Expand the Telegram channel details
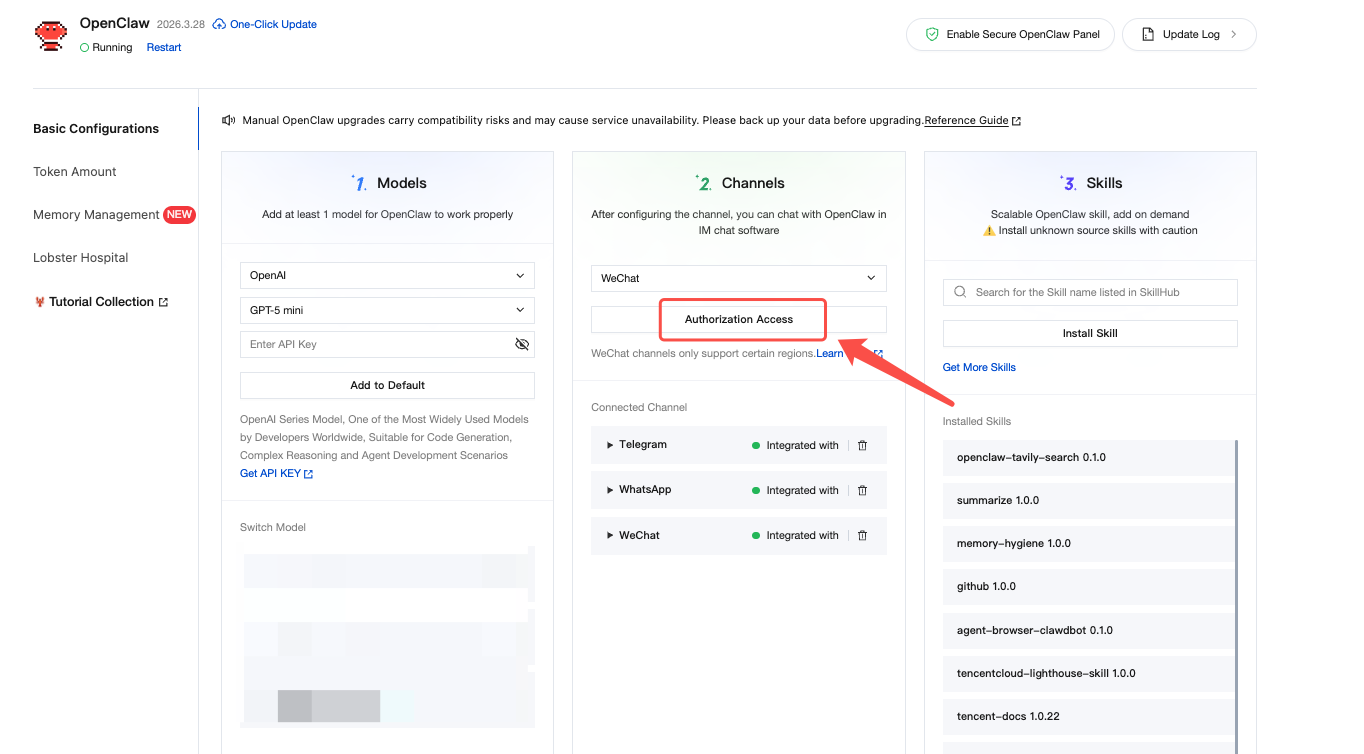This screenshot has width=1364, height=754. click(610, 445)
